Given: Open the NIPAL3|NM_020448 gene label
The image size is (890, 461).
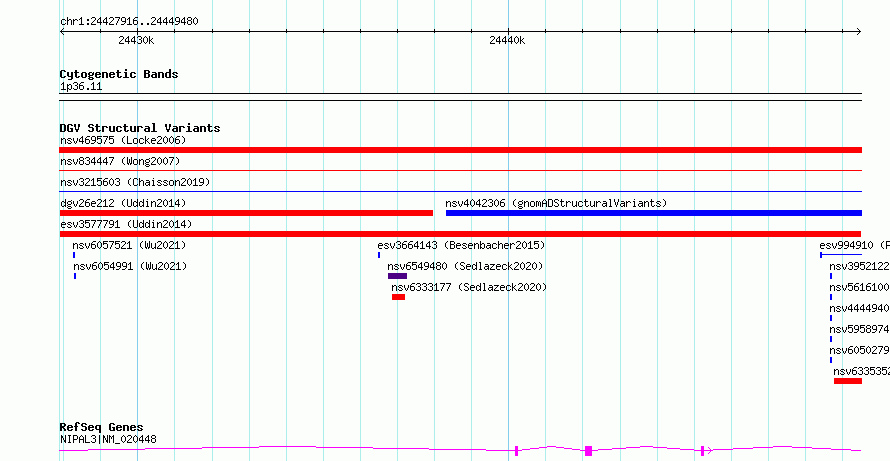Looking at the screenshot, I should point(108,439).
